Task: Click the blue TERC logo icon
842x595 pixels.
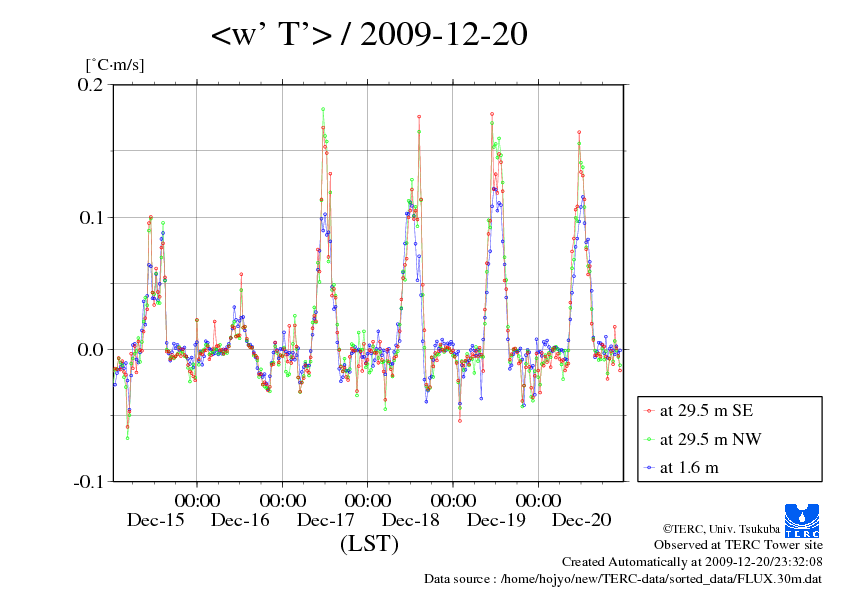Action: coord(802,520)
